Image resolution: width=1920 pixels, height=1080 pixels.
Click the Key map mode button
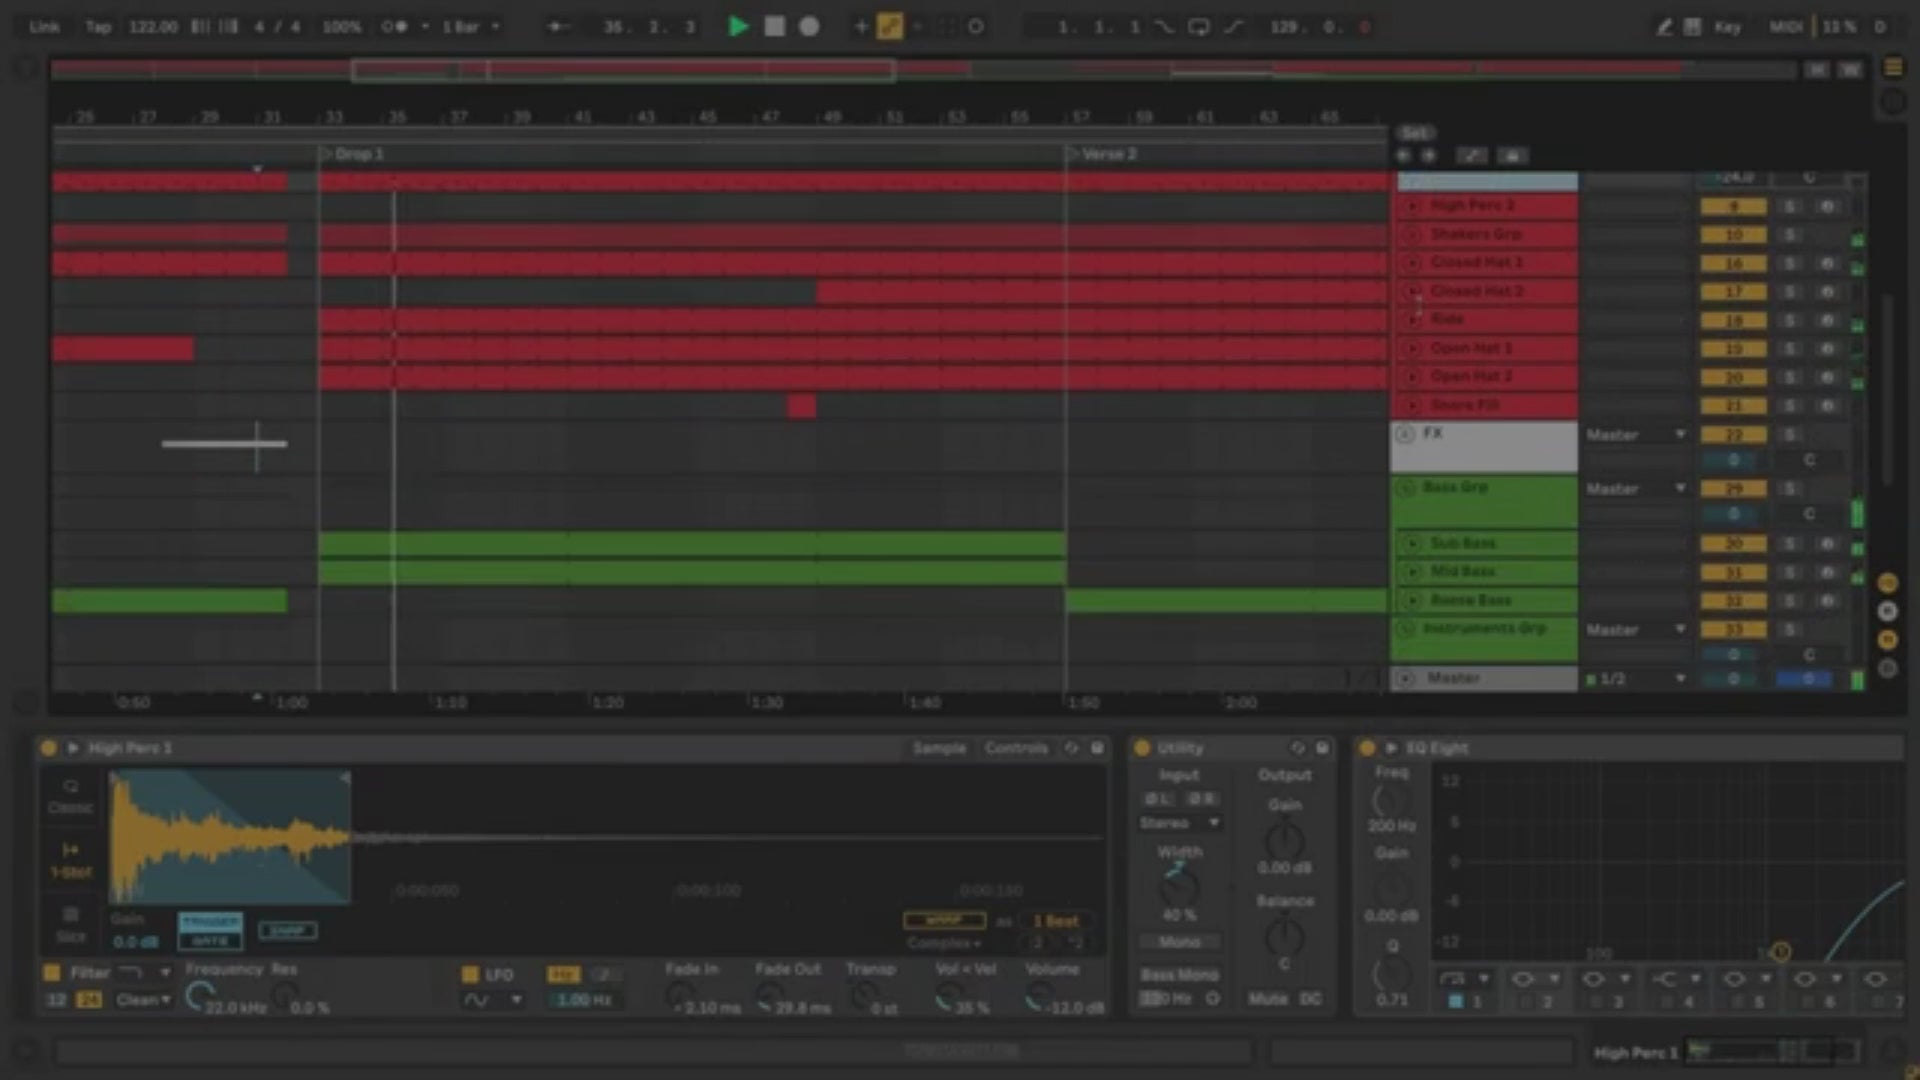[x=1727, y=27]
